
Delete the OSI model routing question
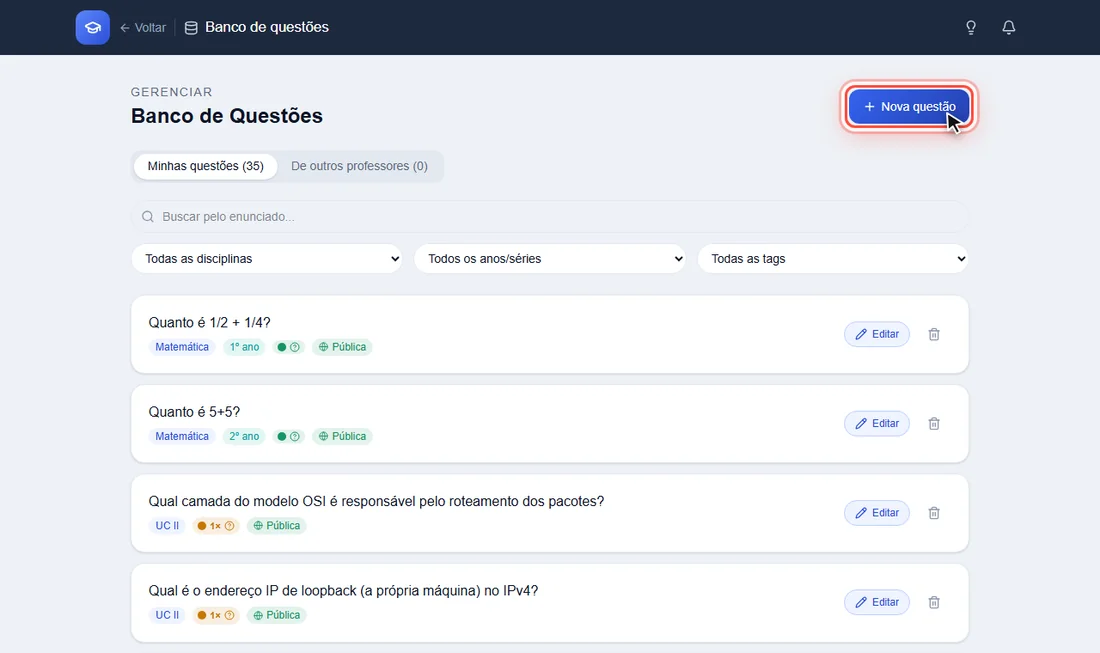934,513
